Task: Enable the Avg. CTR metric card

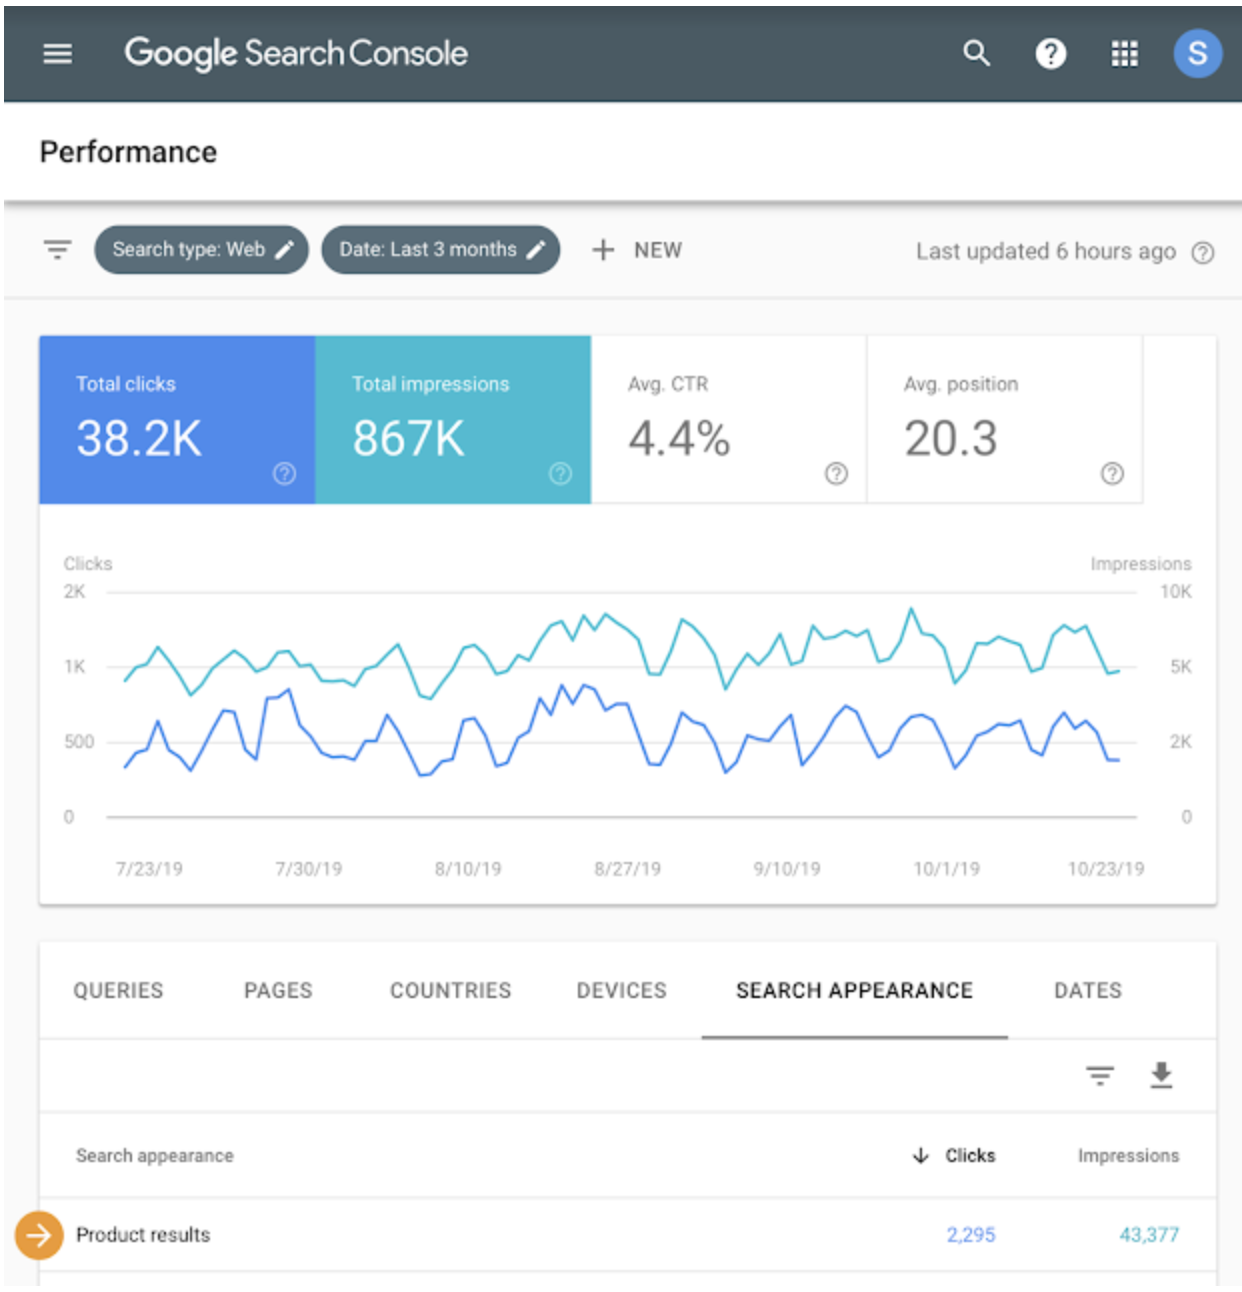Action: (729, 420)
